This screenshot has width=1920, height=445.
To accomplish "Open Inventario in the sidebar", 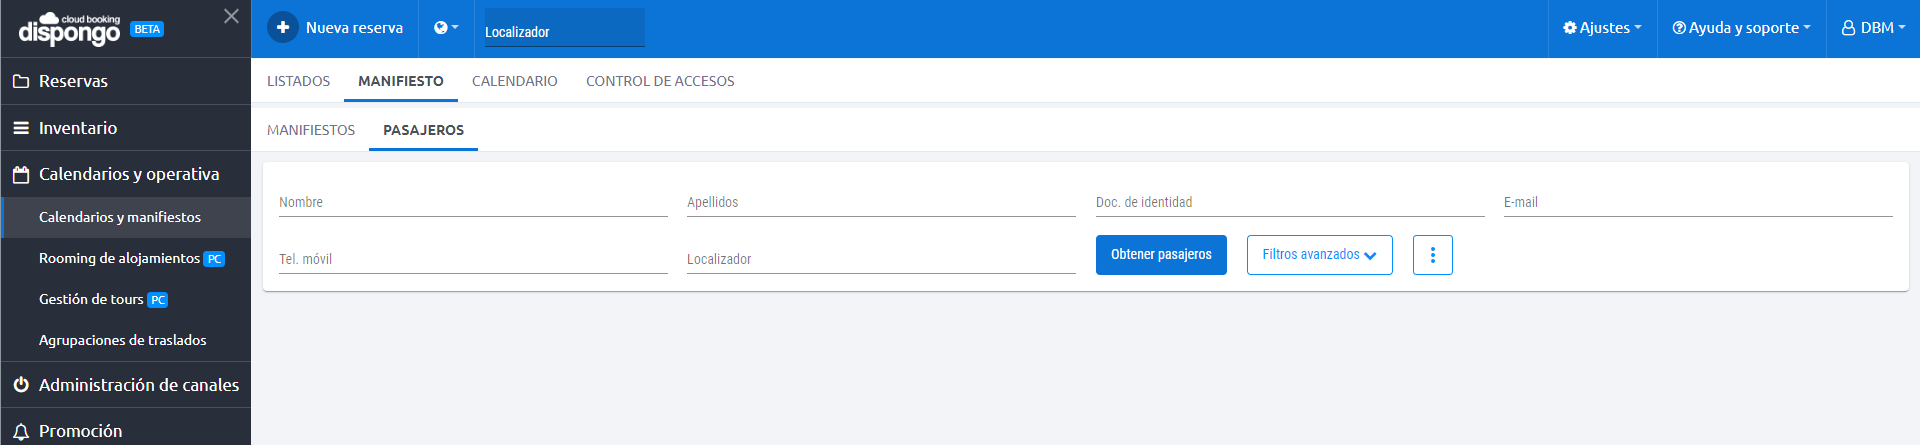I will (125, 128).
